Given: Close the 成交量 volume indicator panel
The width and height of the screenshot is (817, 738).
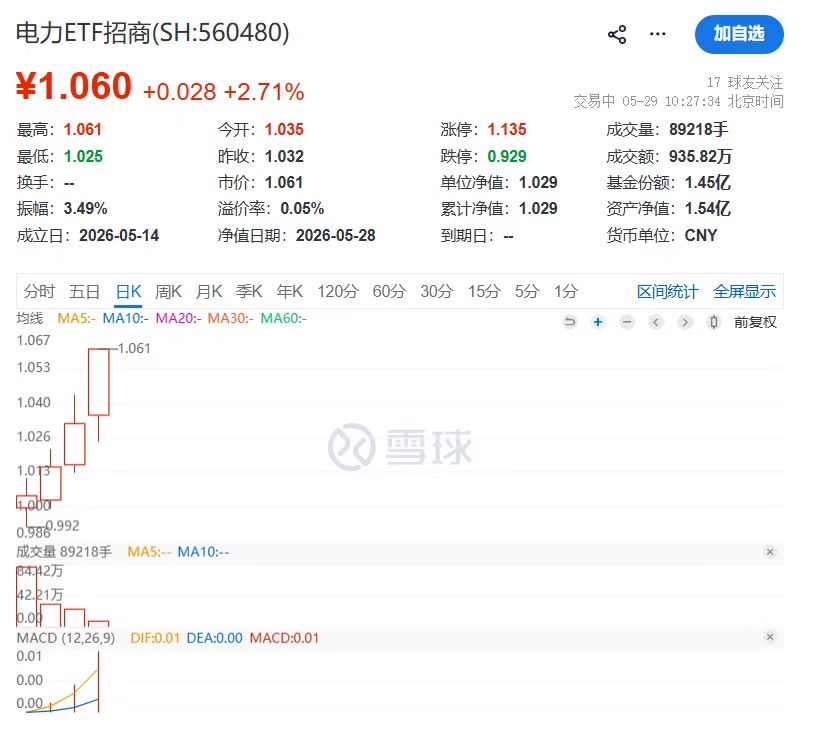Looking at the screenshot, I should tap(770, 551).
